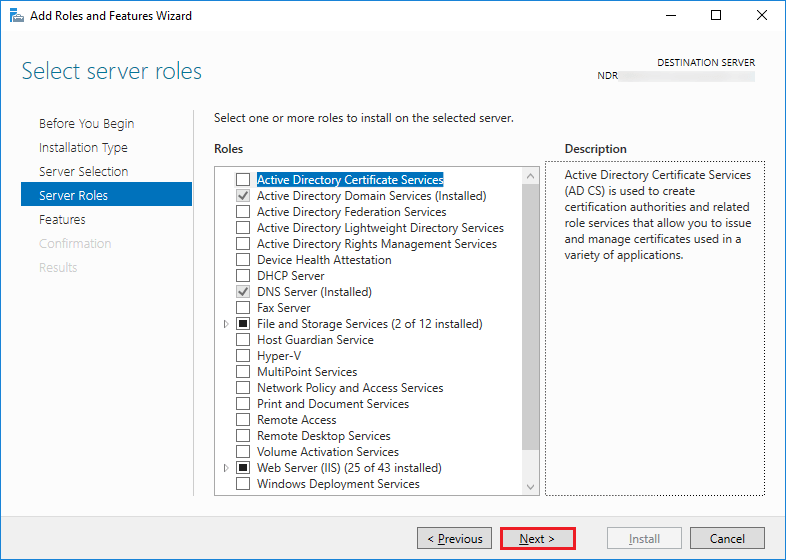Check Windows Deployment Services checkbox
This screenshot has height=560, width=788.
coord(243,484)
